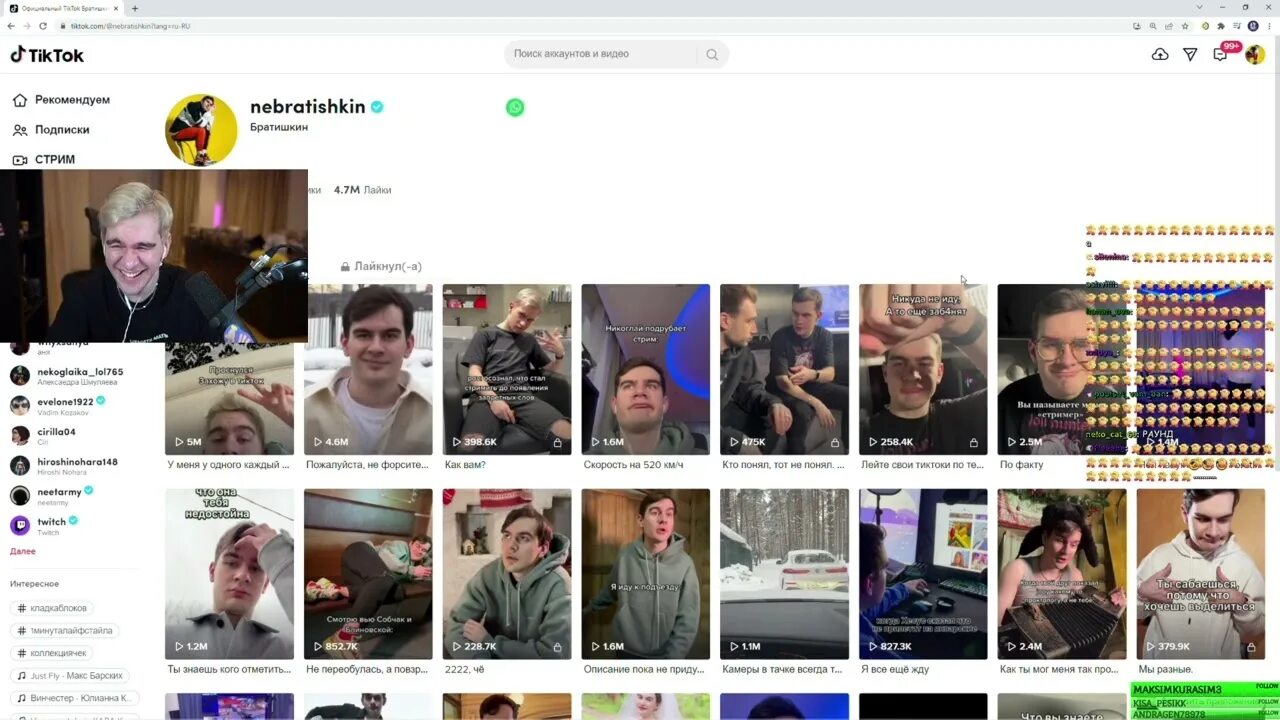Open the upload video cloud icon
Screen dimensions: 1280x720
(1160, 54)
